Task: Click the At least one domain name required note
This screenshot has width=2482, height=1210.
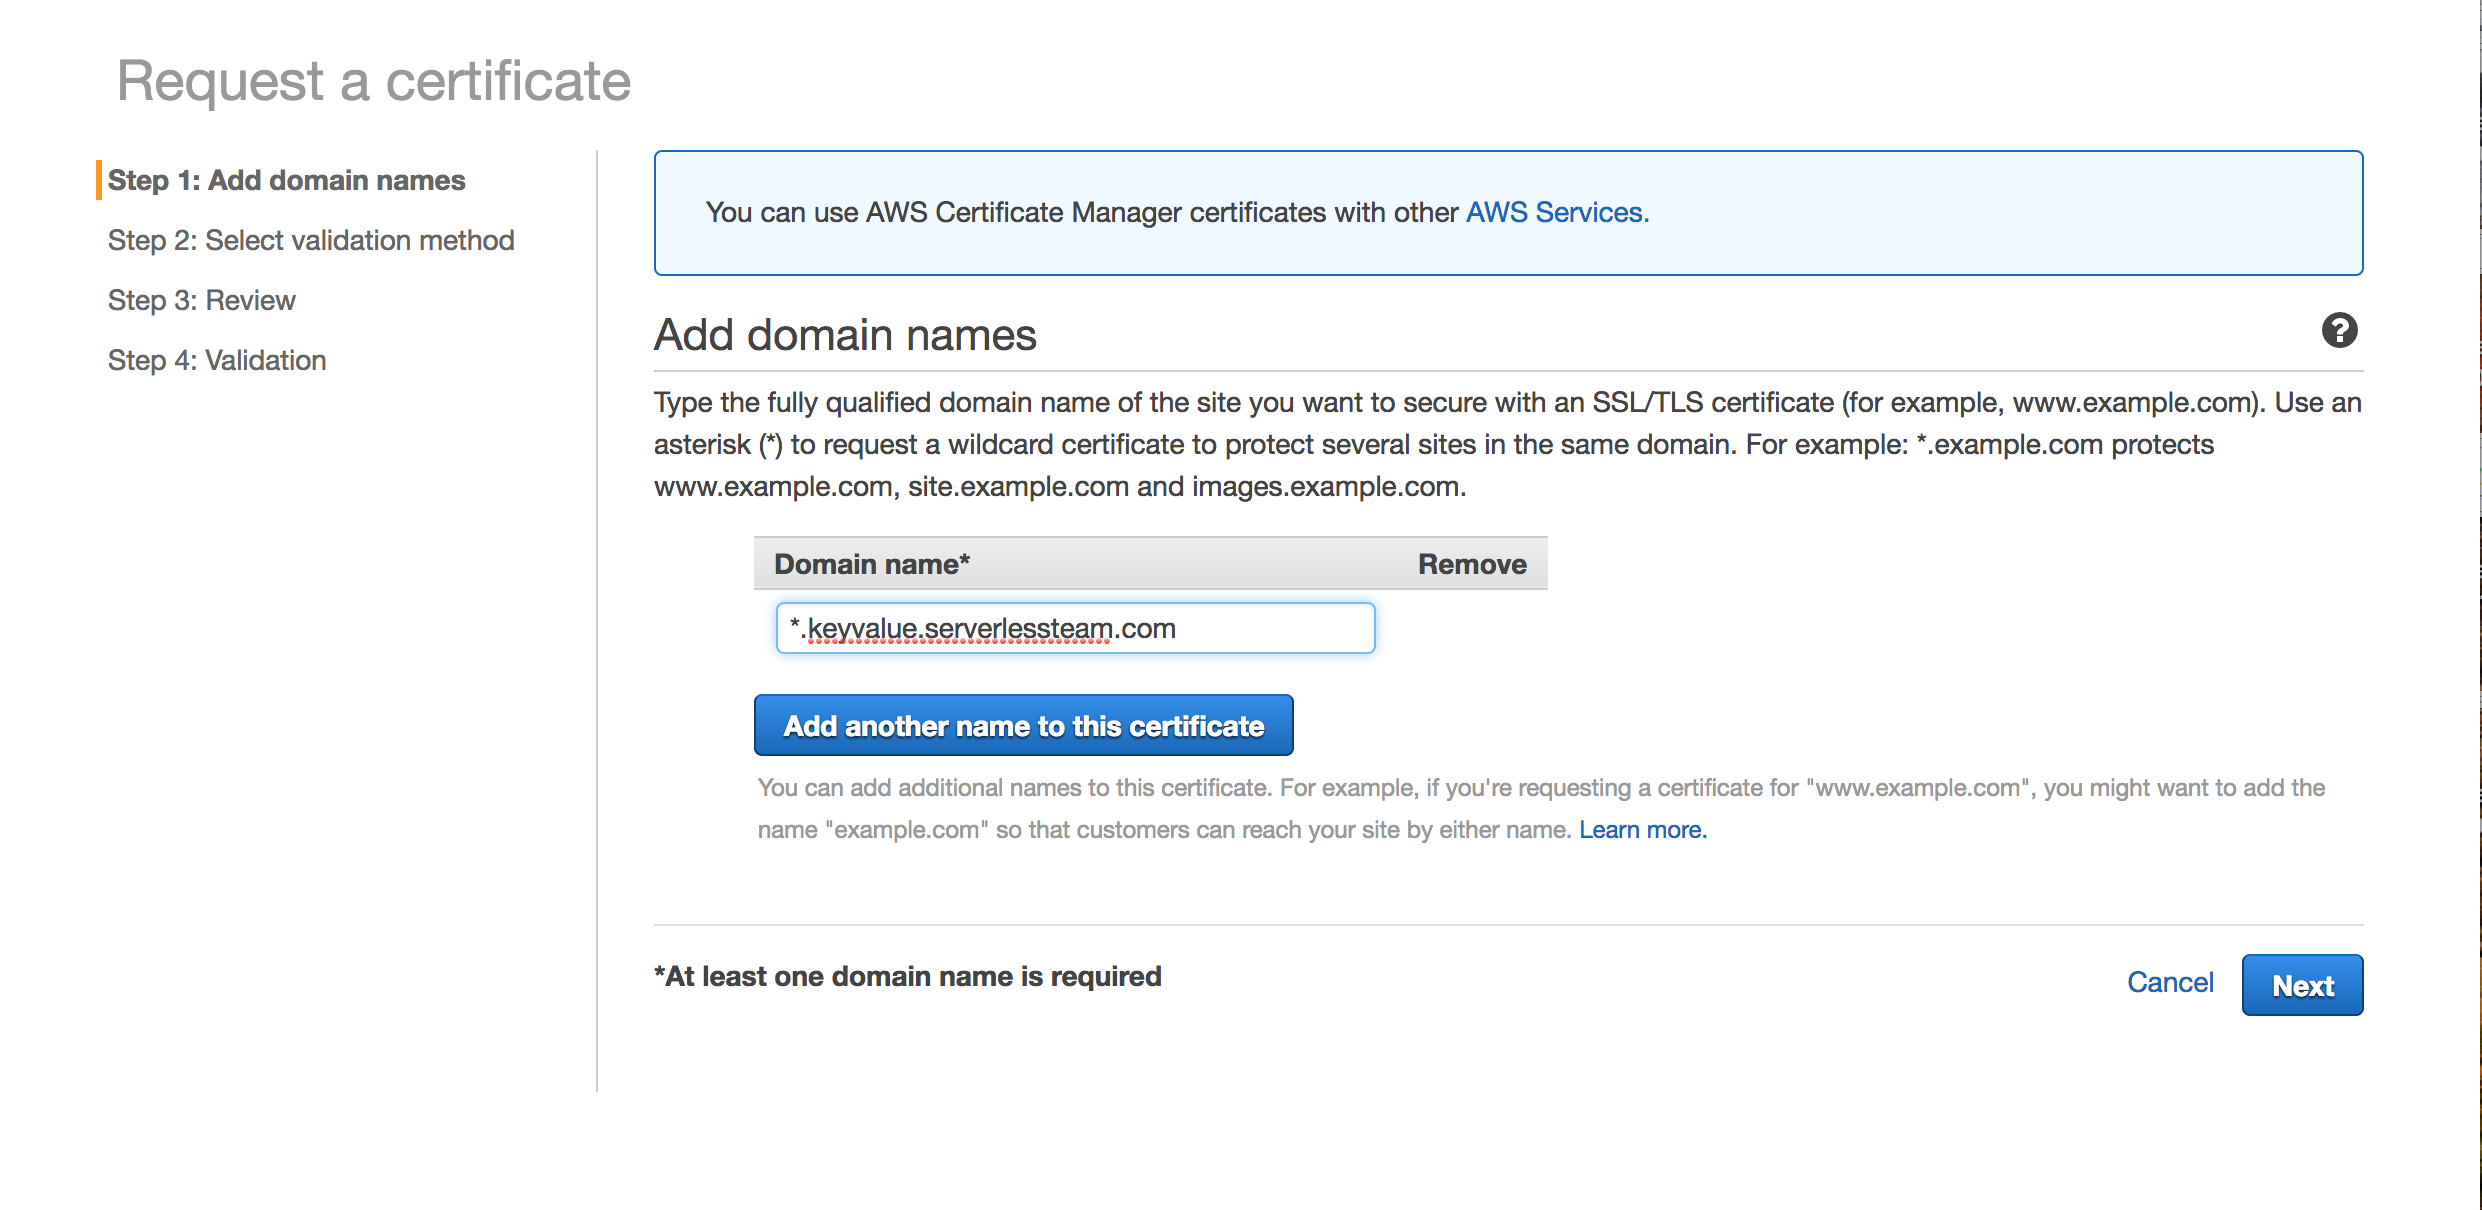Action: [907, 976]
